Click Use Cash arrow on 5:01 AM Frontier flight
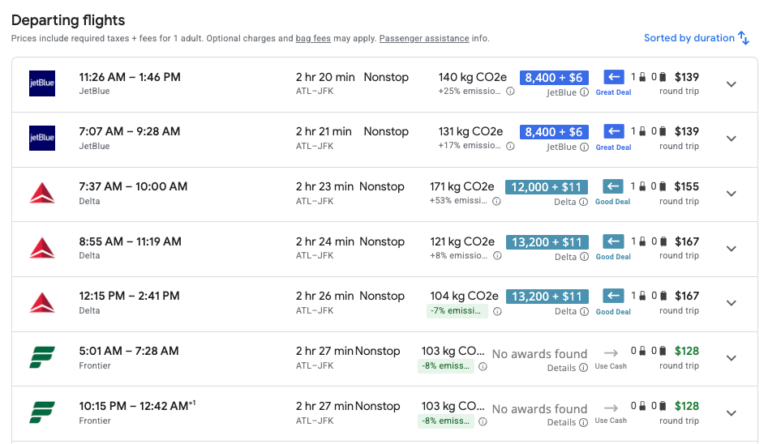This screenshot has height=444, width=768. click(610, 353)
